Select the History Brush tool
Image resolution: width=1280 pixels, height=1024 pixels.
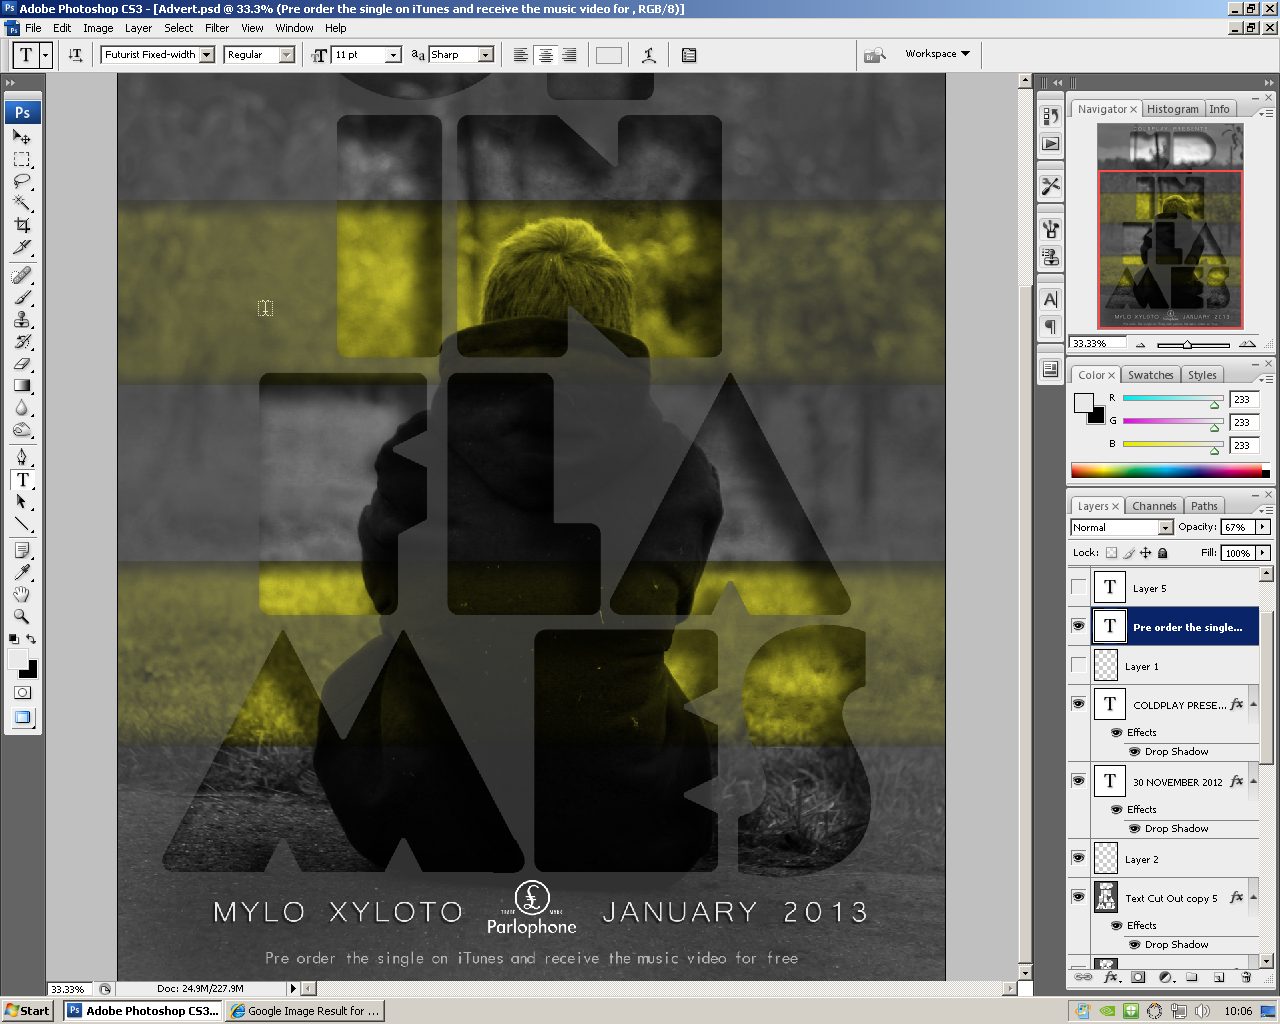[x=22, y=342]
